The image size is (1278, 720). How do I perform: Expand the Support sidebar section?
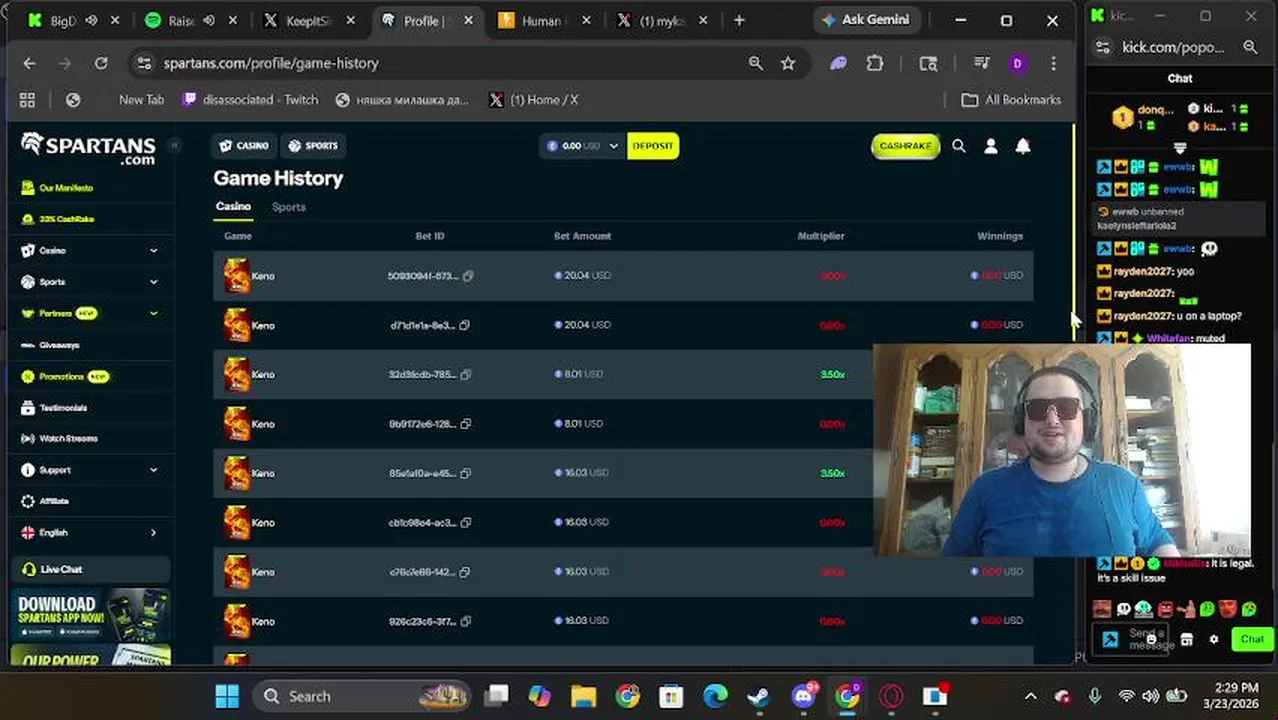click(153, 470)
